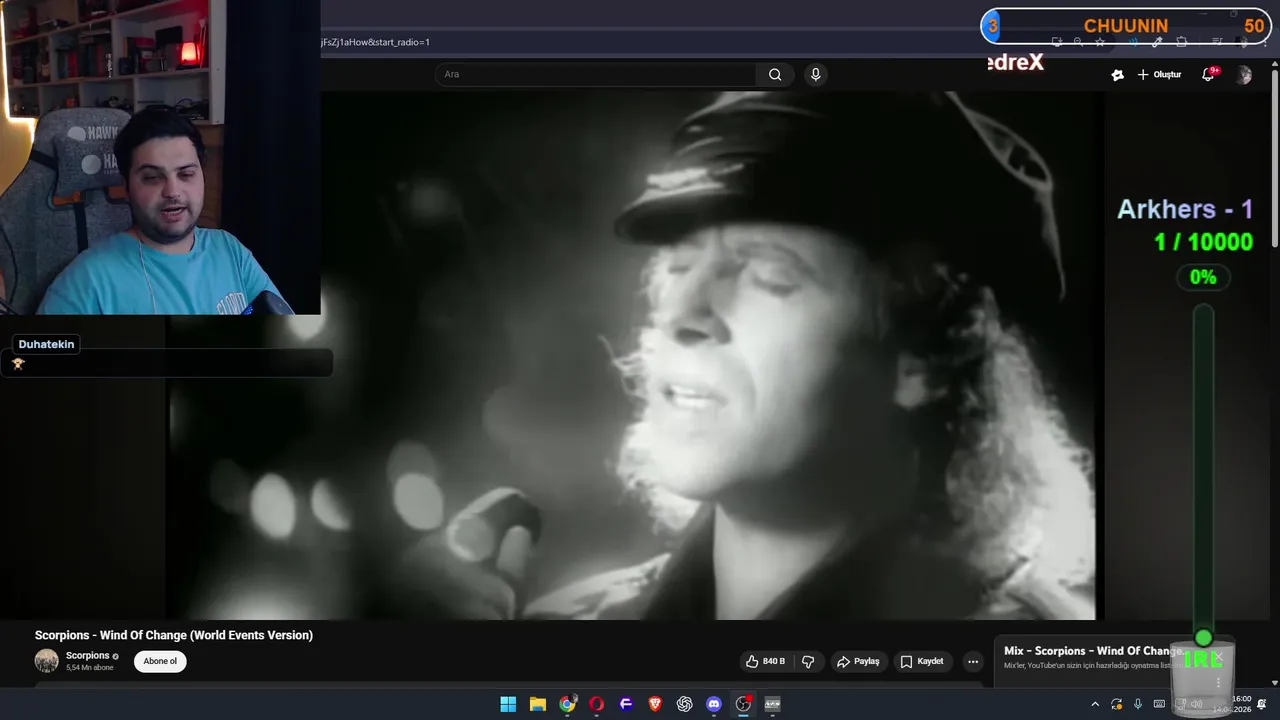This screenshot has height=720, width=1280.
Task: Open the eyedropper extension icon
Action: coord(1157,42)
